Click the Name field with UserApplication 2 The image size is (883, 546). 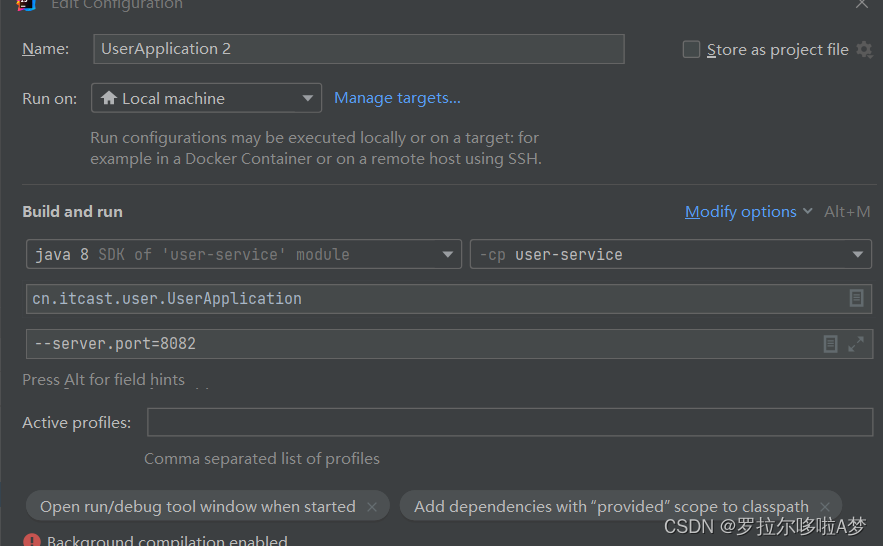click(359, 49)
